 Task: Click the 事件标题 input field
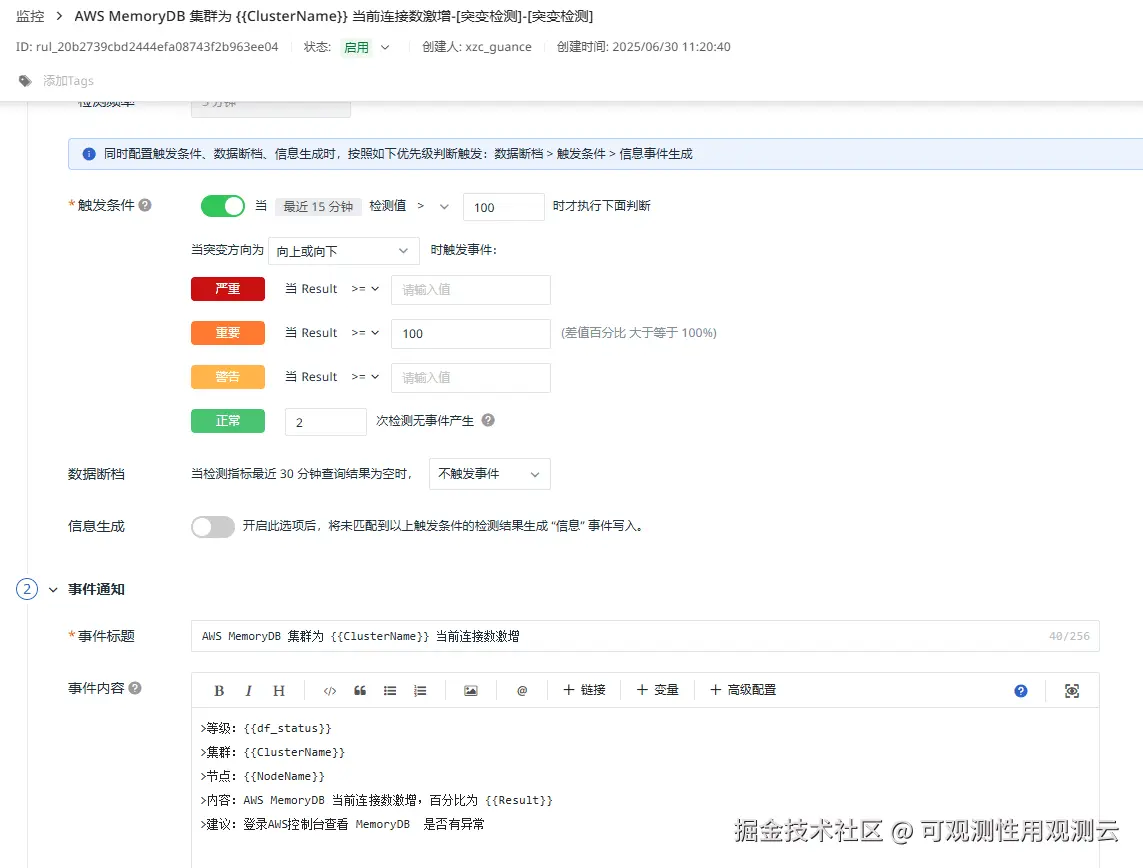(x=645, y=636)
